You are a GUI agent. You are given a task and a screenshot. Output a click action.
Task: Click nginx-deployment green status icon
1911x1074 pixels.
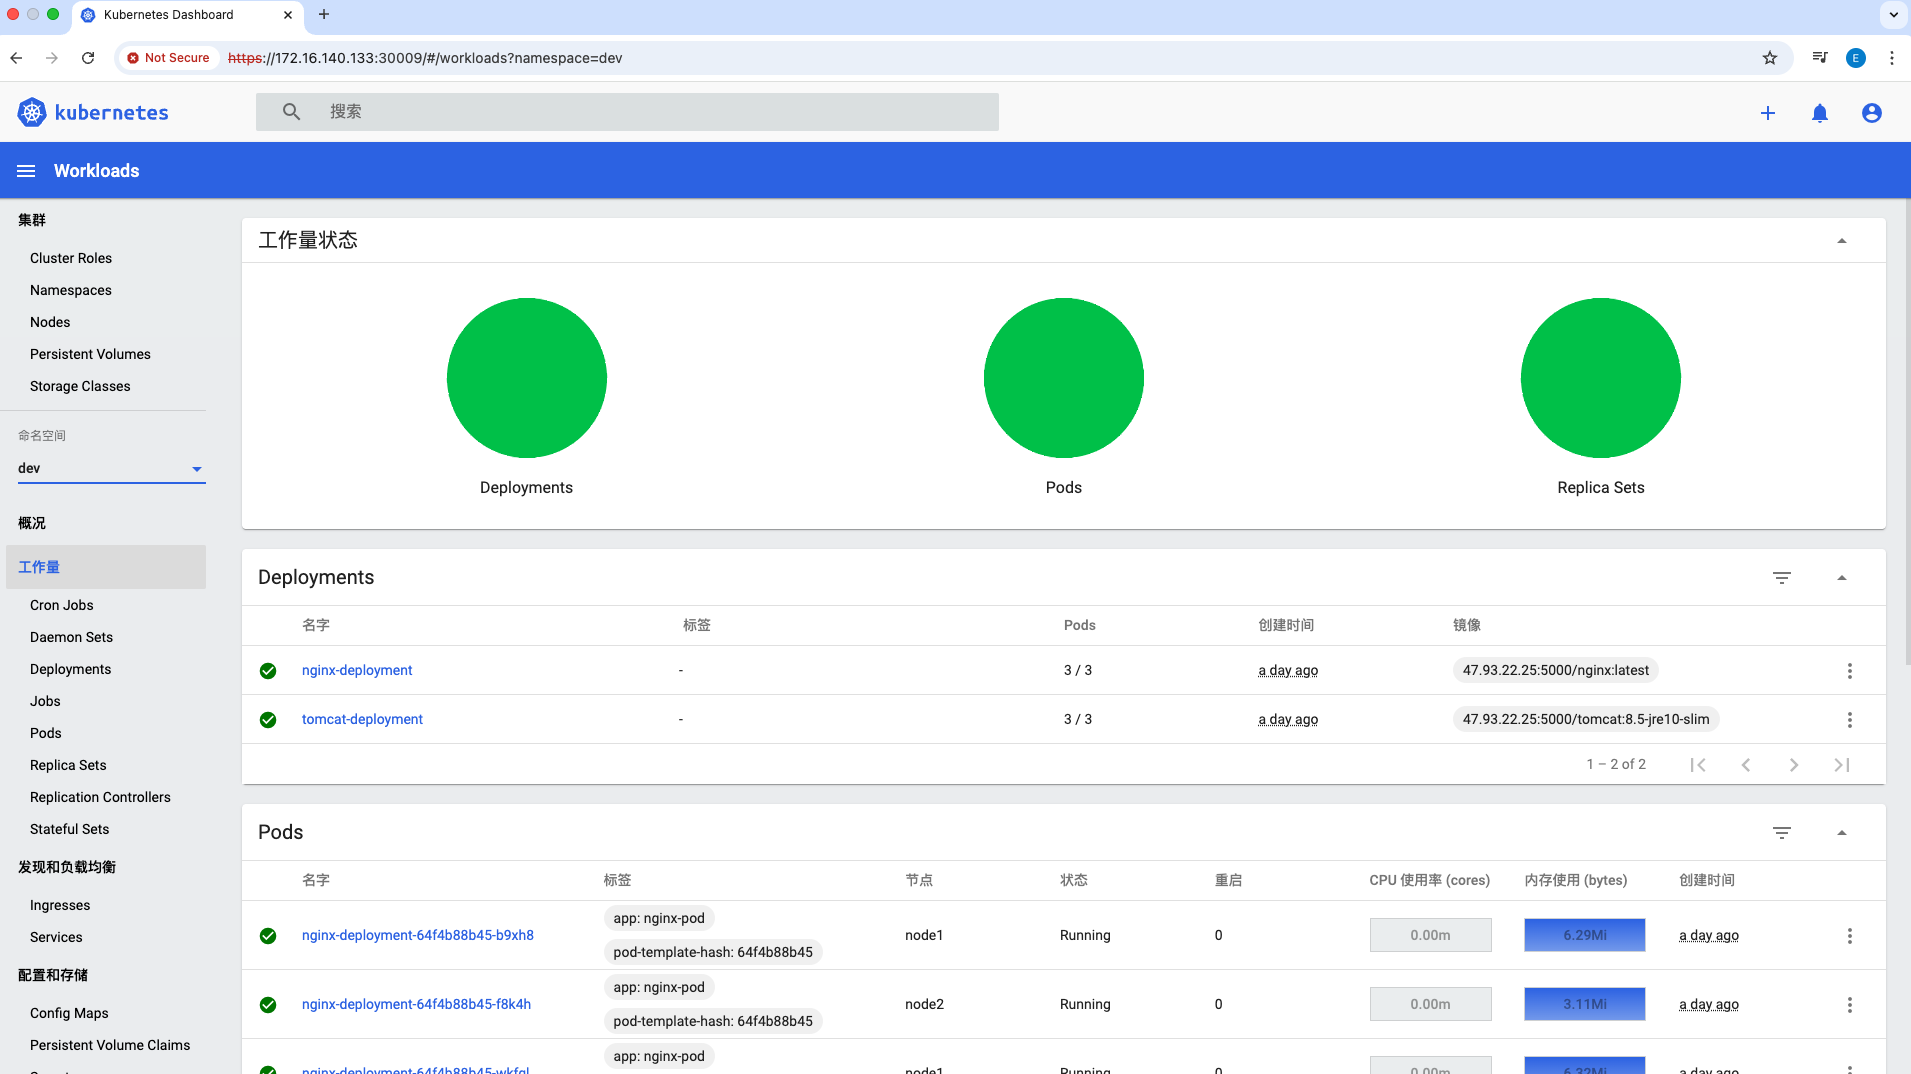pyautogui.click(x=268, y=671)
